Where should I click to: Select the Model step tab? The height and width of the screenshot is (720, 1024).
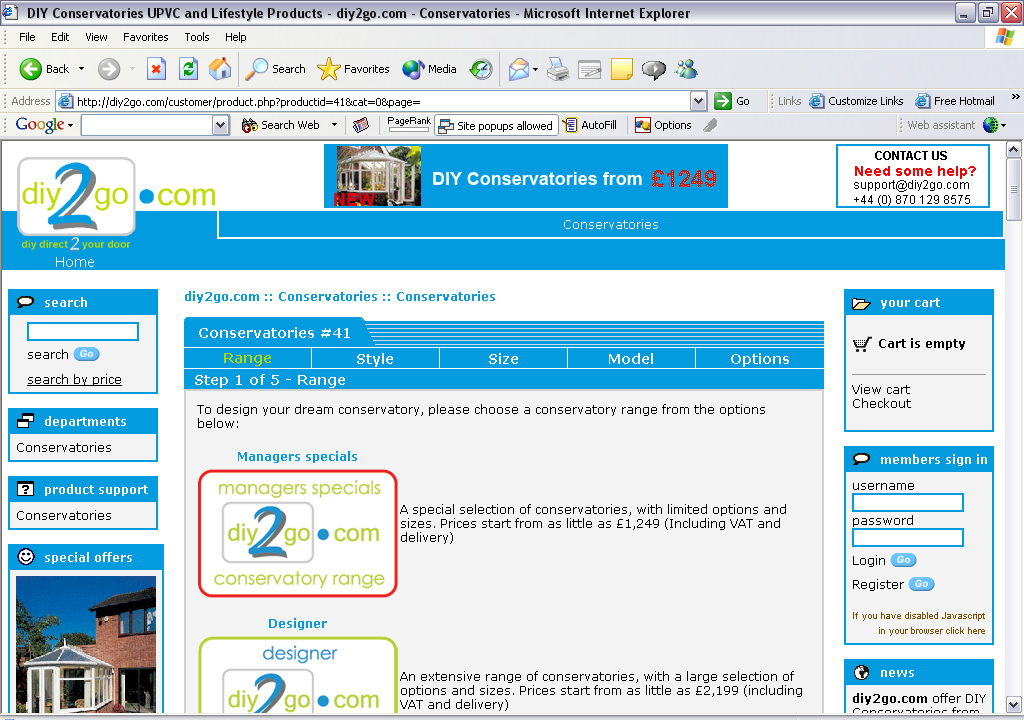631,359
